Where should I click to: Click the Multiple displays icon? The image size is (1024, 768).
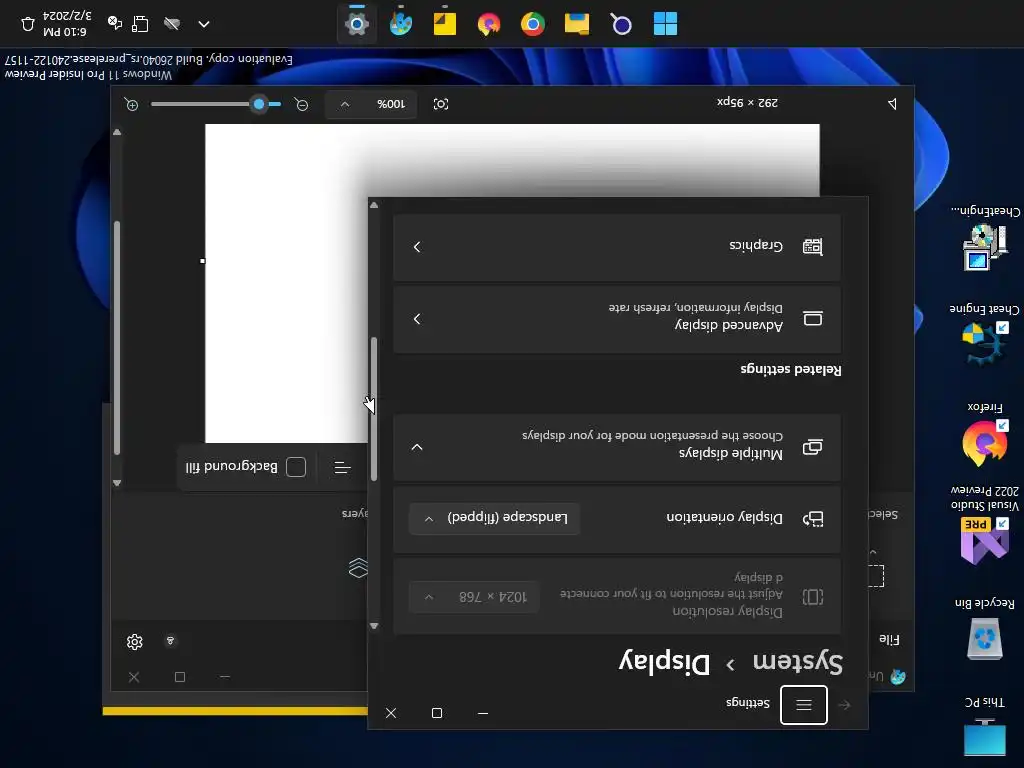[812, 447]
